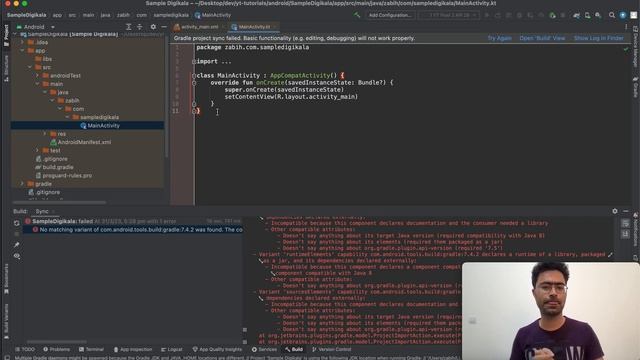Screen dimensions: 640x360
Task: Click the pin tab icon in Build panel
Action: (x=17, y=245)
